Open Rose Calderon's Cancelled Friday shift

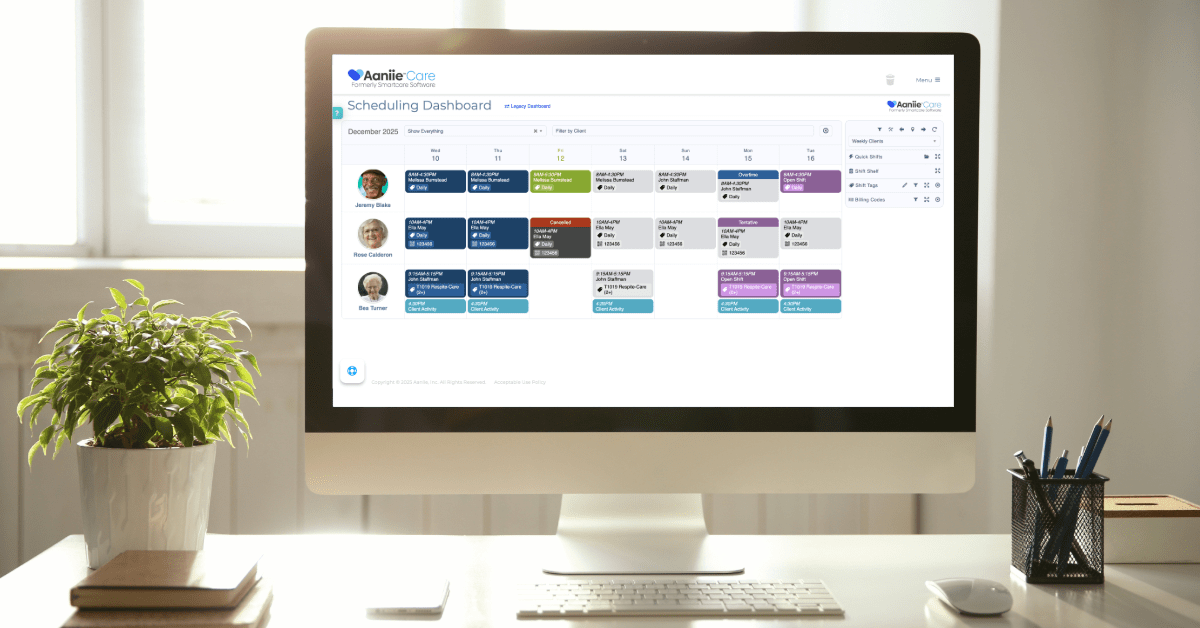pyautogui.click(x=560, y=238)
